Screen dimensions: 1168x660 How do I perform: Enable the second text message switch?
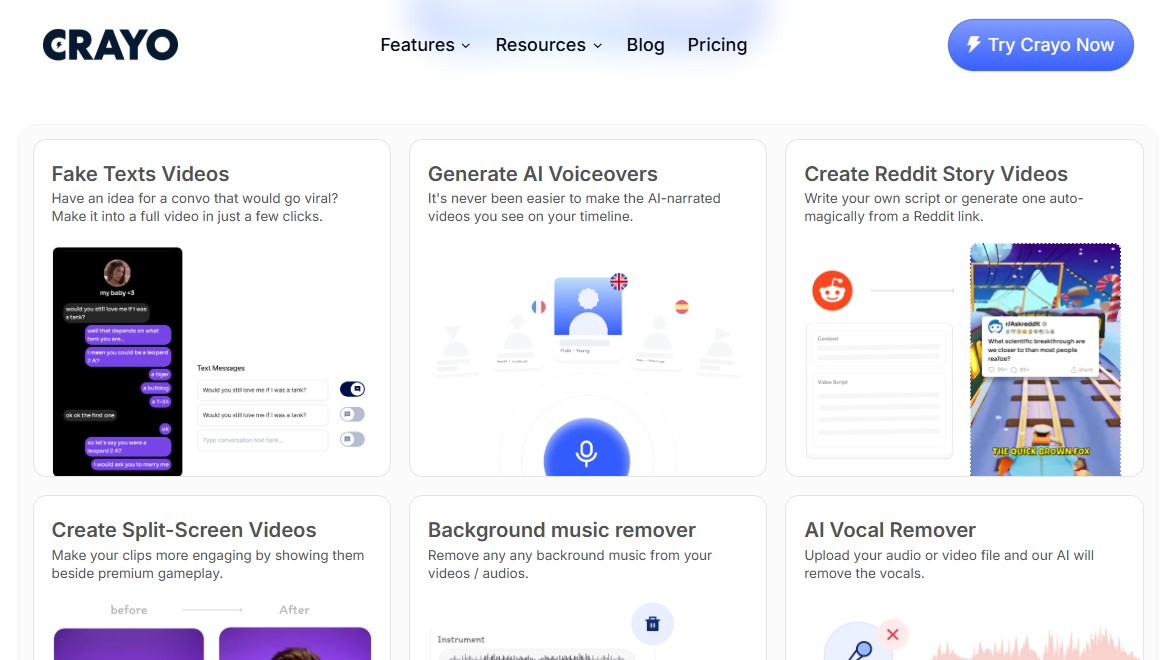pos(352,414)
